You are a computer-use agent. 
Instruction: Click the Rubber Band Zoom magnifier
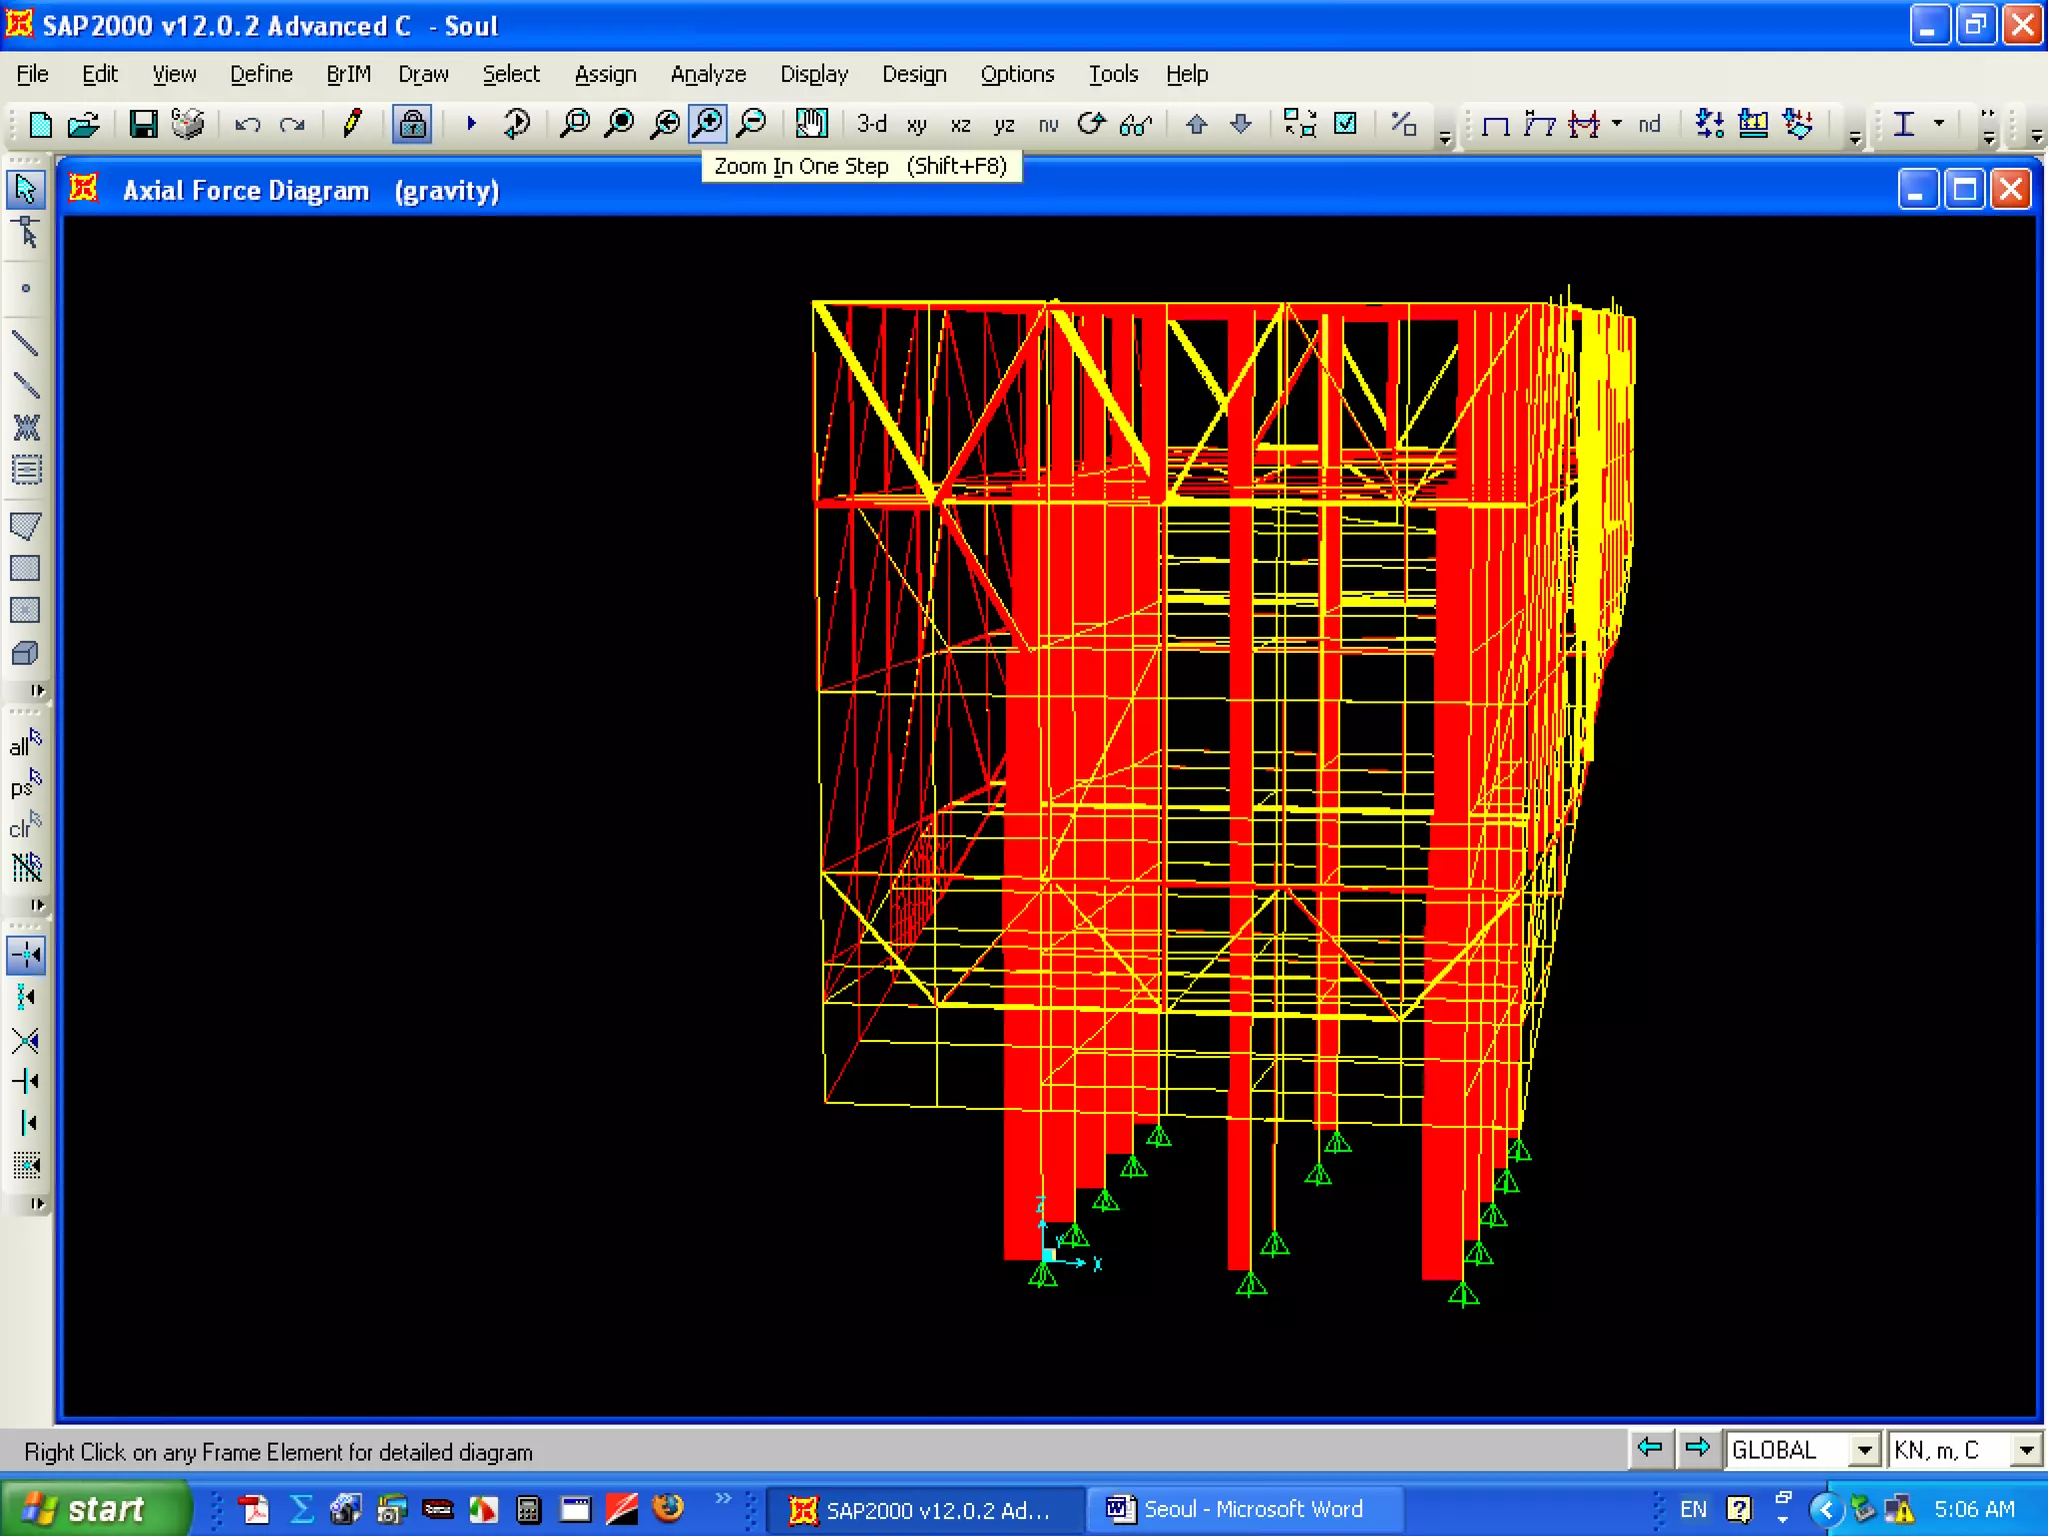[x=575, y=124]
